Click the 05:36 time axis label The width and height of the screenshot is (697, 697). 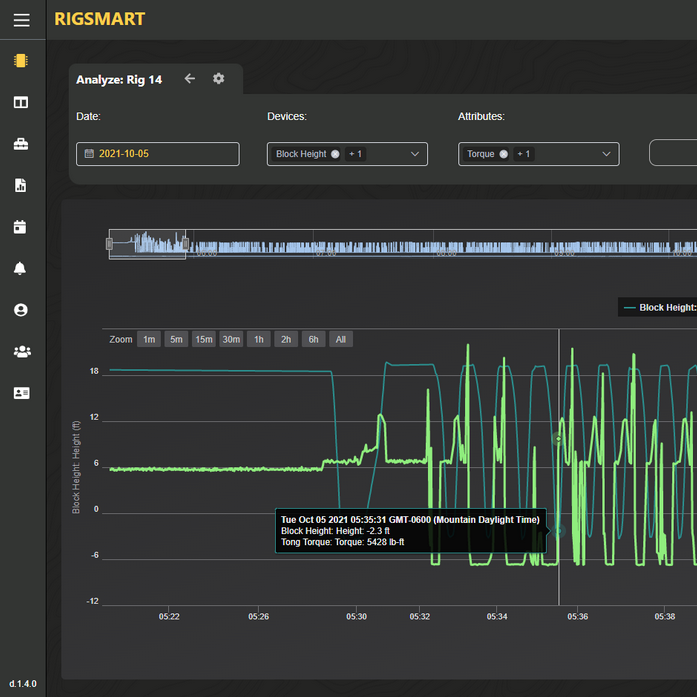point(577,617)
